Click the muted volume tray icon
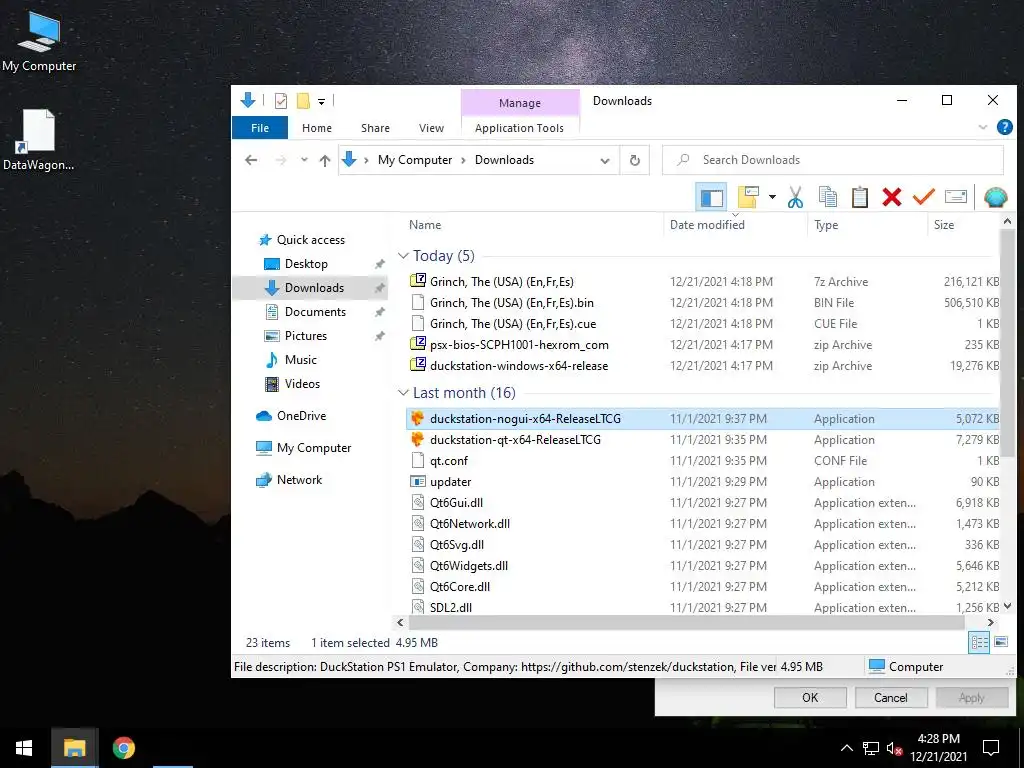Image resolution: width=1024 pixels, height=768 pixels. (894, 748)
